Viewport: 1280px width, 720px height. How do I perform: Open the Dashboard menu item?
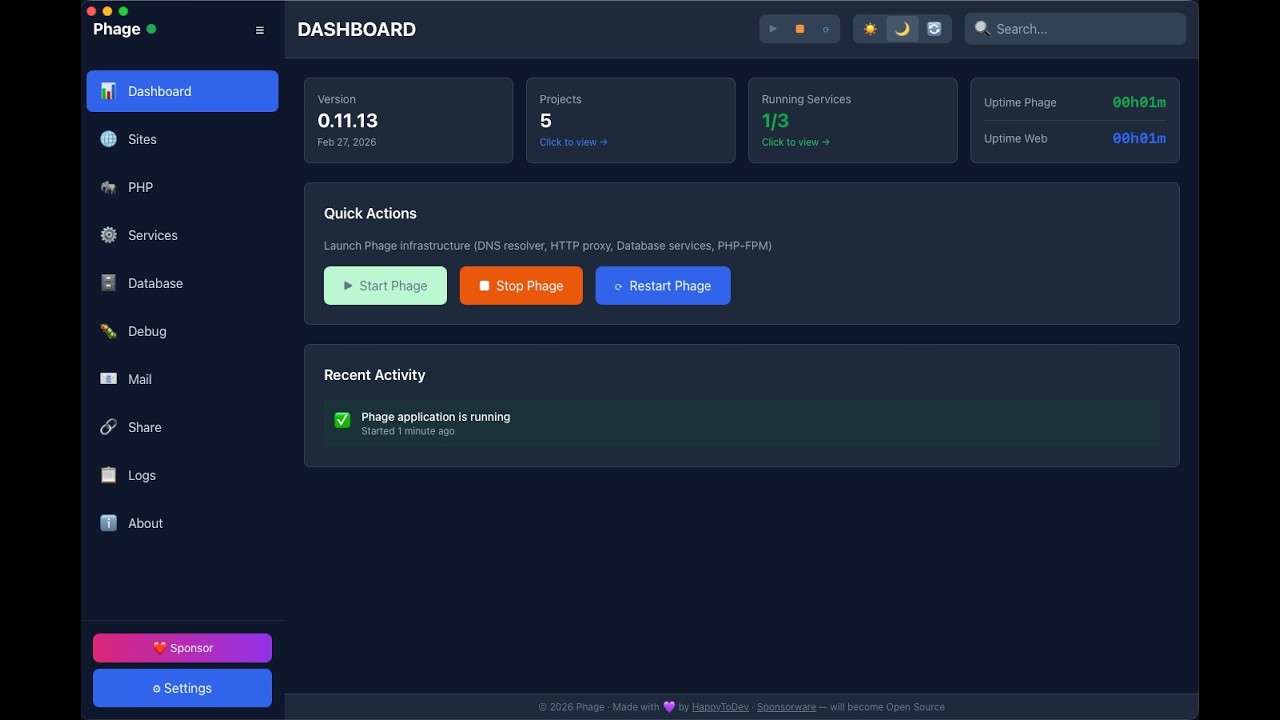tap(182, 91)
